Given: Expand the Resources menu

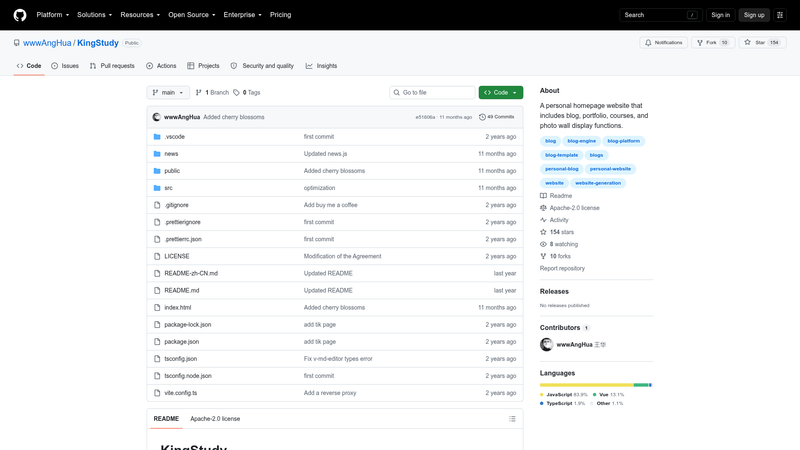Looking at the screenshot, I should [140, 15].
